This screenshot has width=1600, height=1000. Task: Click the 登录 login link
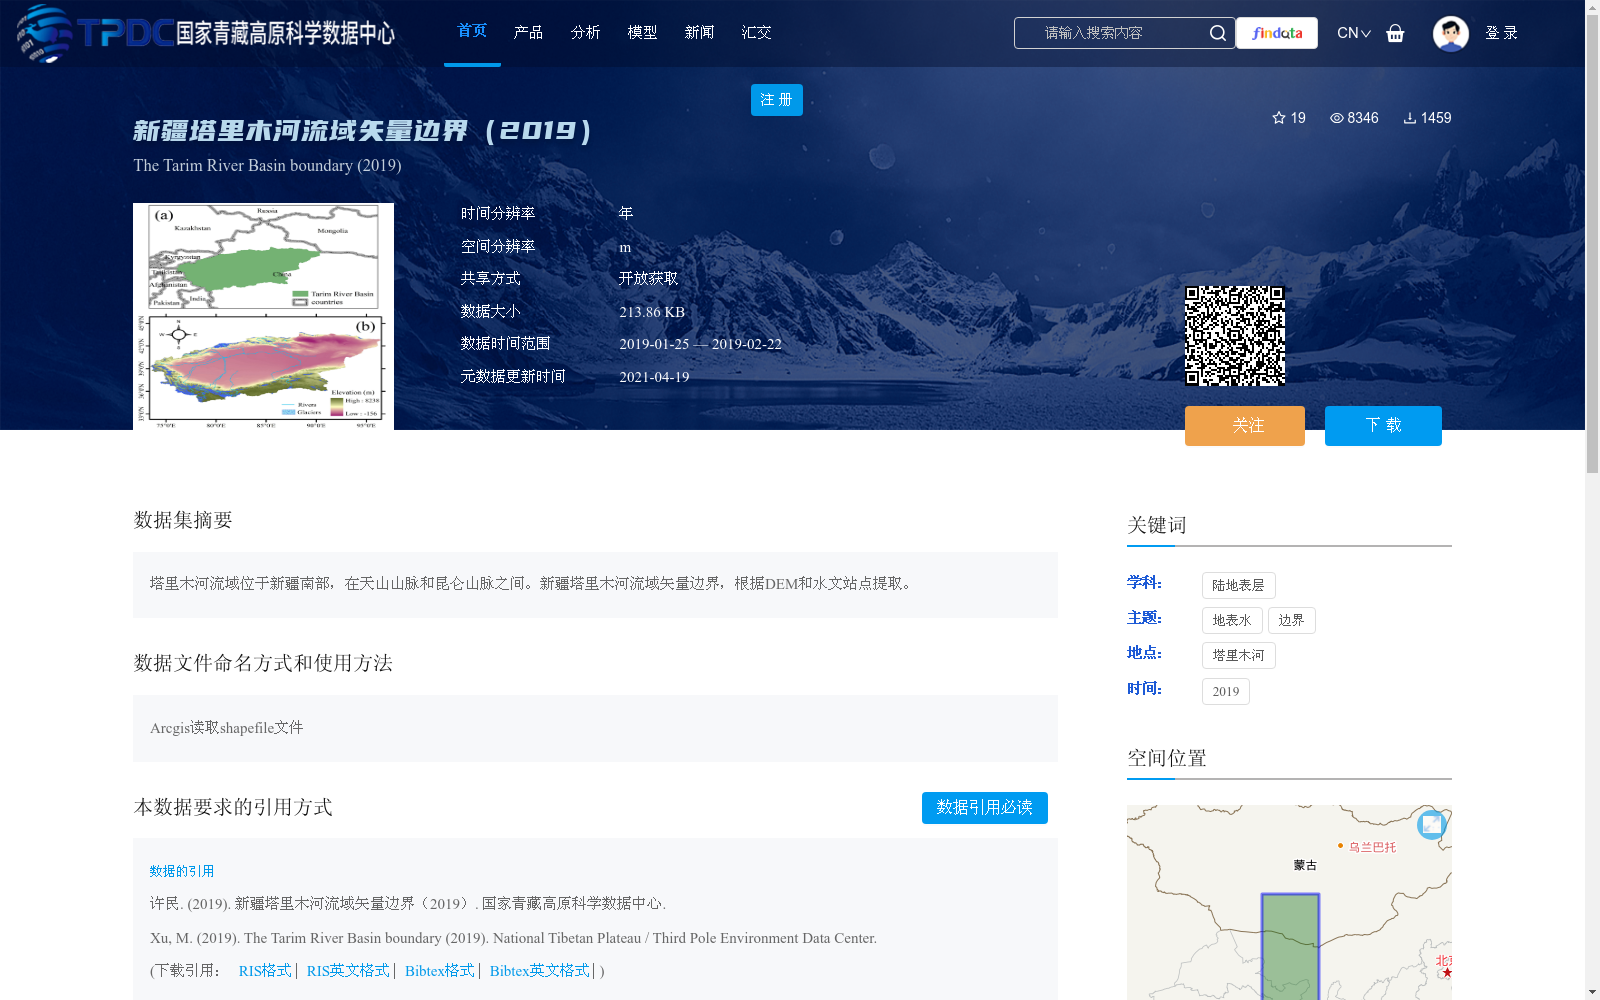pyautogui.click(x=1501, y=33)
